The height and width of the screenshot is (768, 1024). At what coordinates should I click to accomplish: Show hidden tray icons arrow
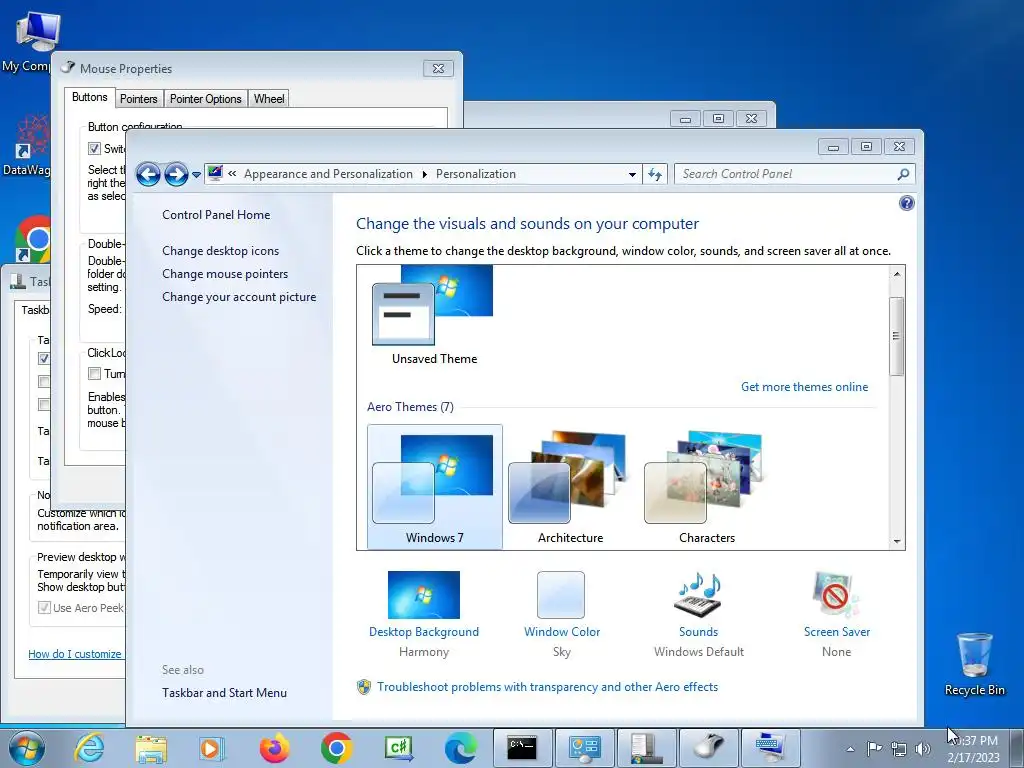850,749
